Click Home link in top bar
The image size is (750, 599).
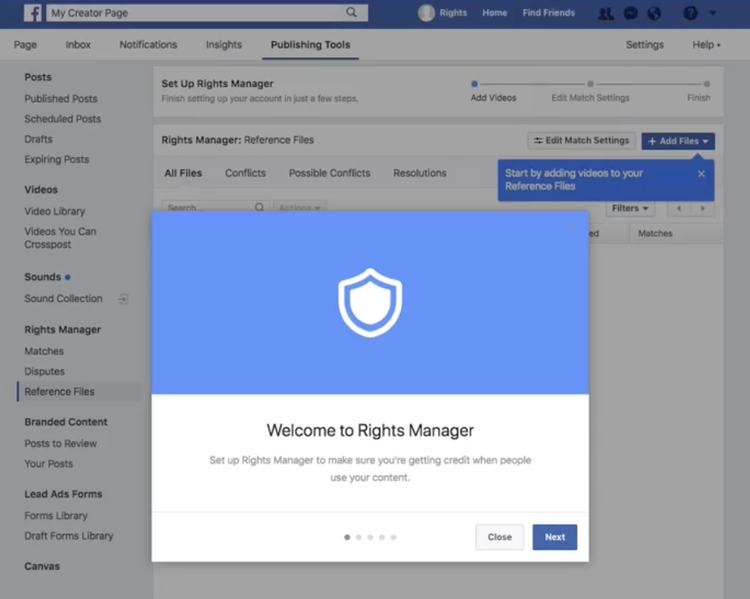pyautogui.click(x=495, y=13)
